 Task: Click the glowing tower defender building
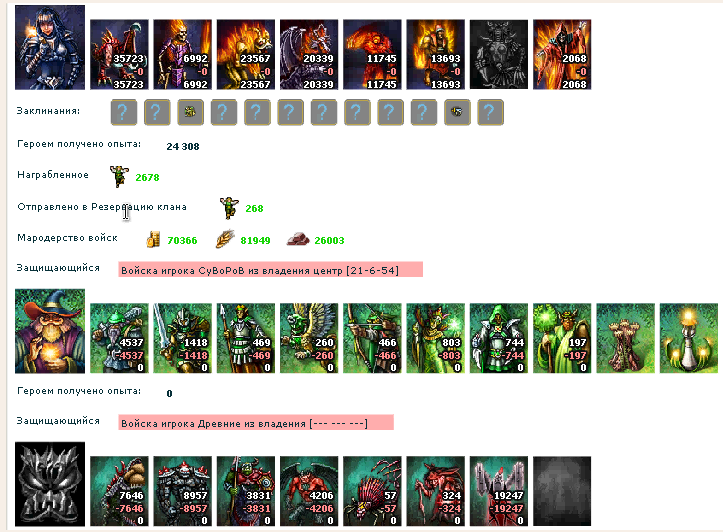coord(688,338)
